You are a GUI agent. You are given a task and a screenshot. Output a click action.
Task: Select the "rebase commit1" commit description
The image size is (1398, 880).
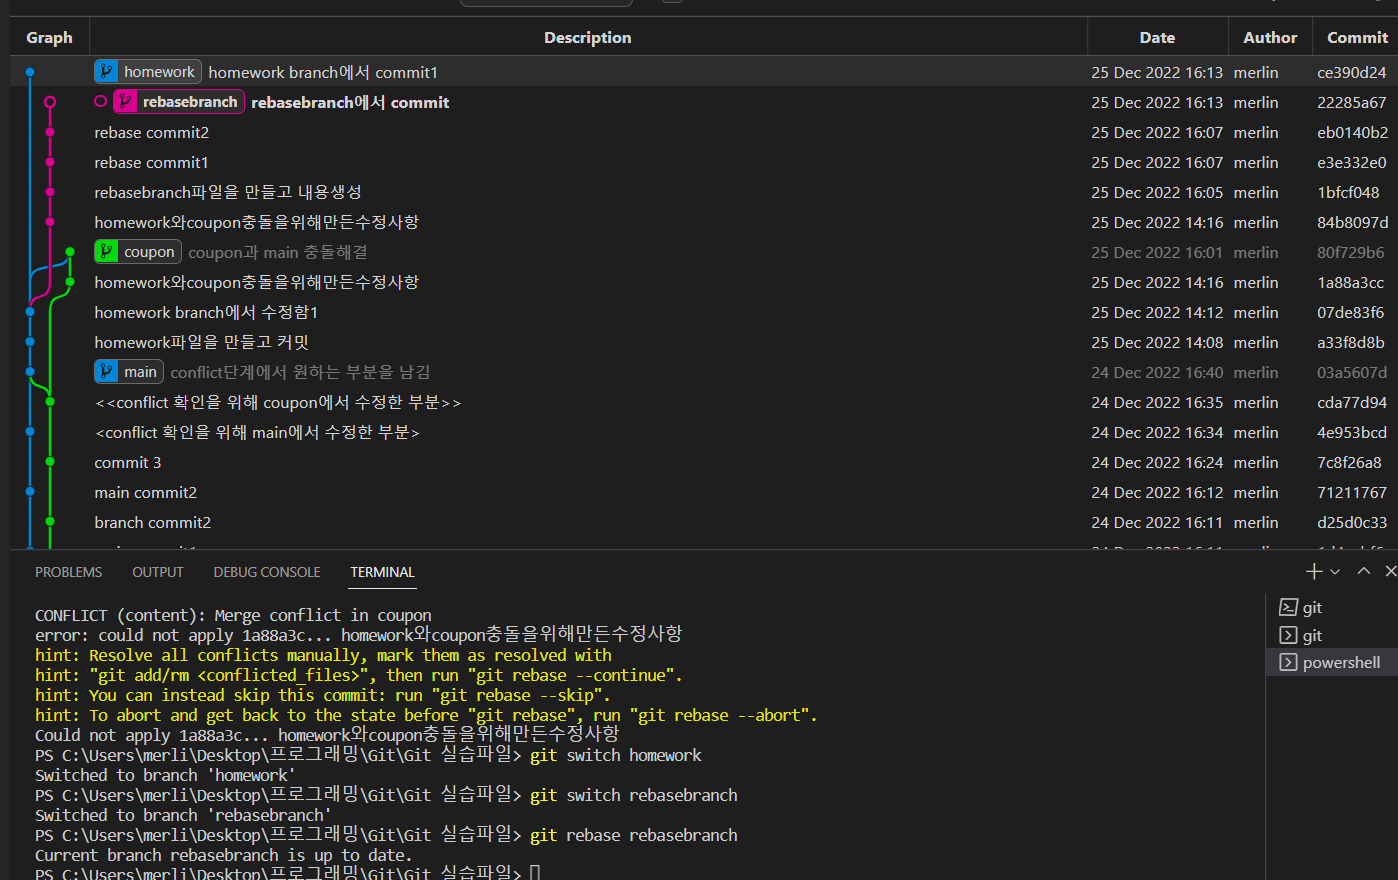(x=152, y=162)
